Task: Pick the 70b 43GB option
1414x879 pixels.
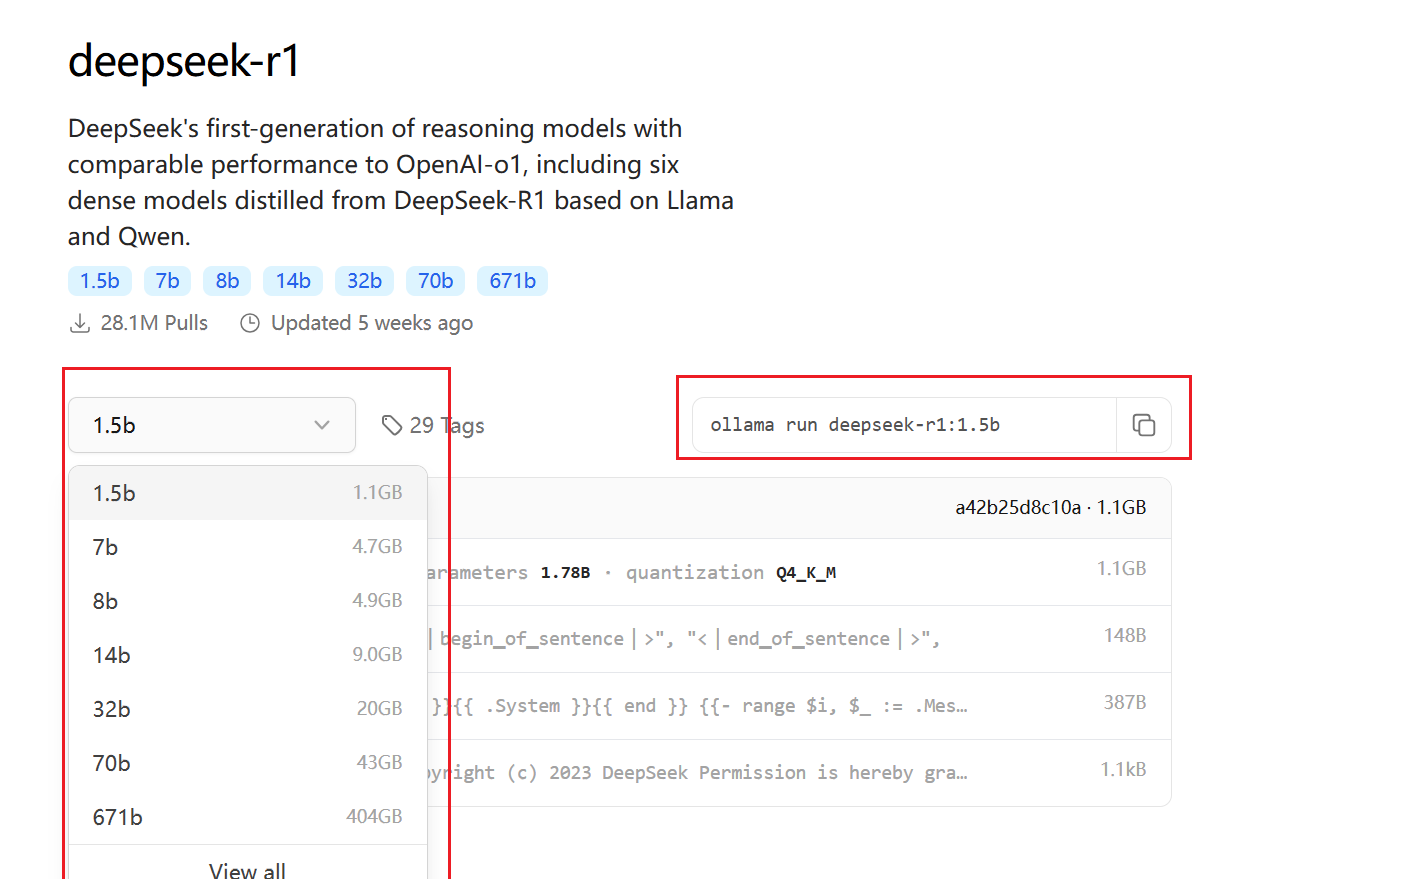Action: [x=248, y=763]
